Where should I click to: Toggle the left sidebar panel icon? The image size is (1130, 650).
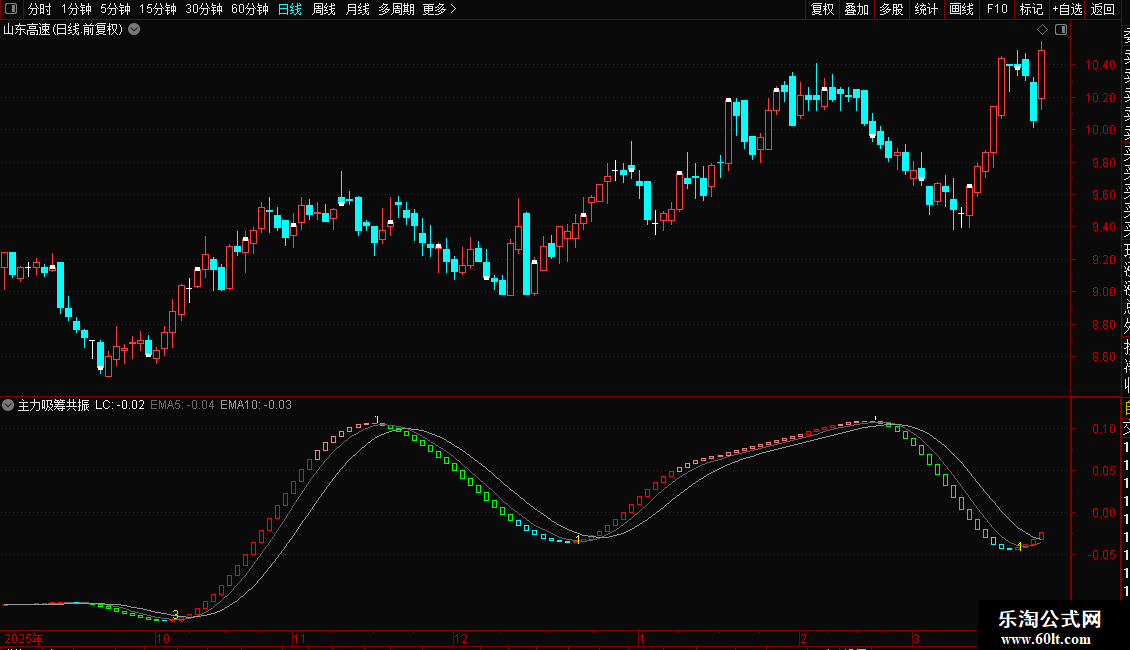11,9
